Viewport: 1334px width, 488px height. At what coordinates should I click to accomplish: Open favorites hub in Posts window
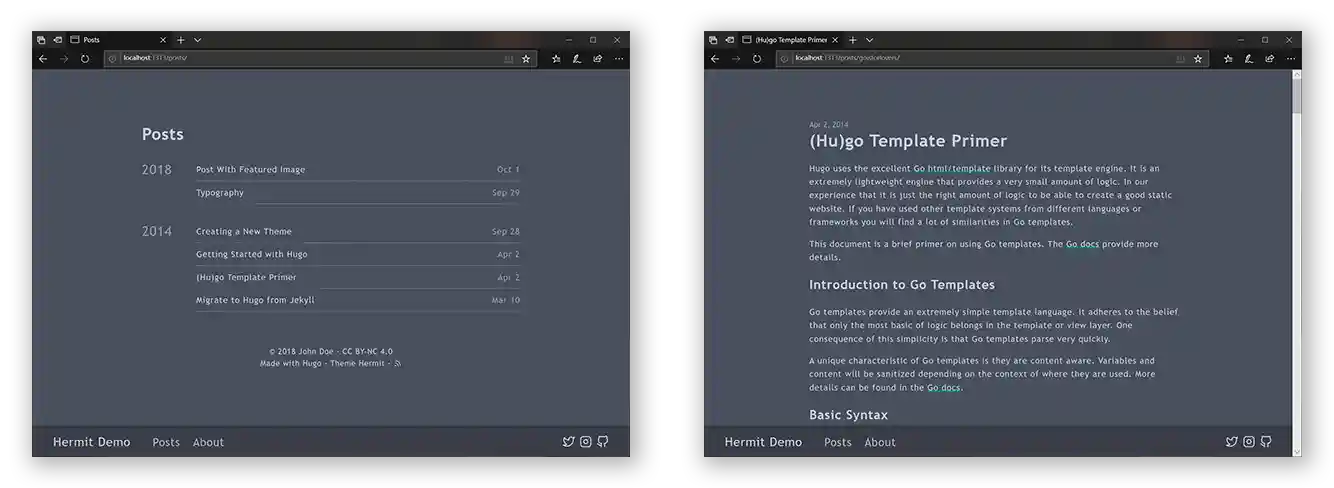pos(556,59)
